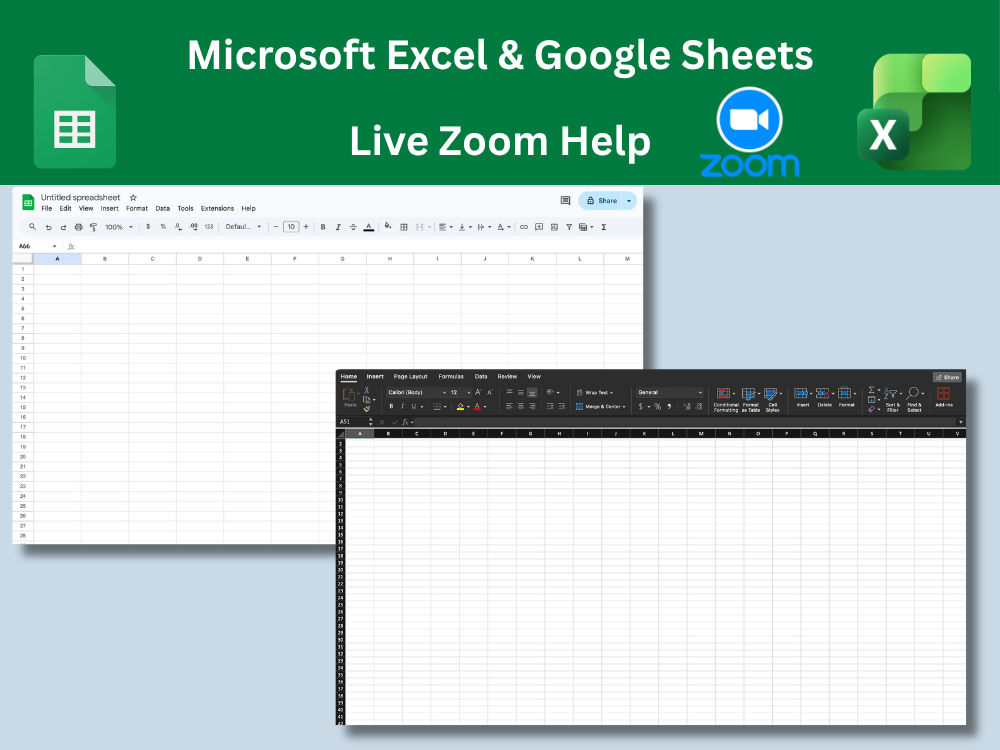Click the create filter funnel icon in Sheets

(569, 227)
